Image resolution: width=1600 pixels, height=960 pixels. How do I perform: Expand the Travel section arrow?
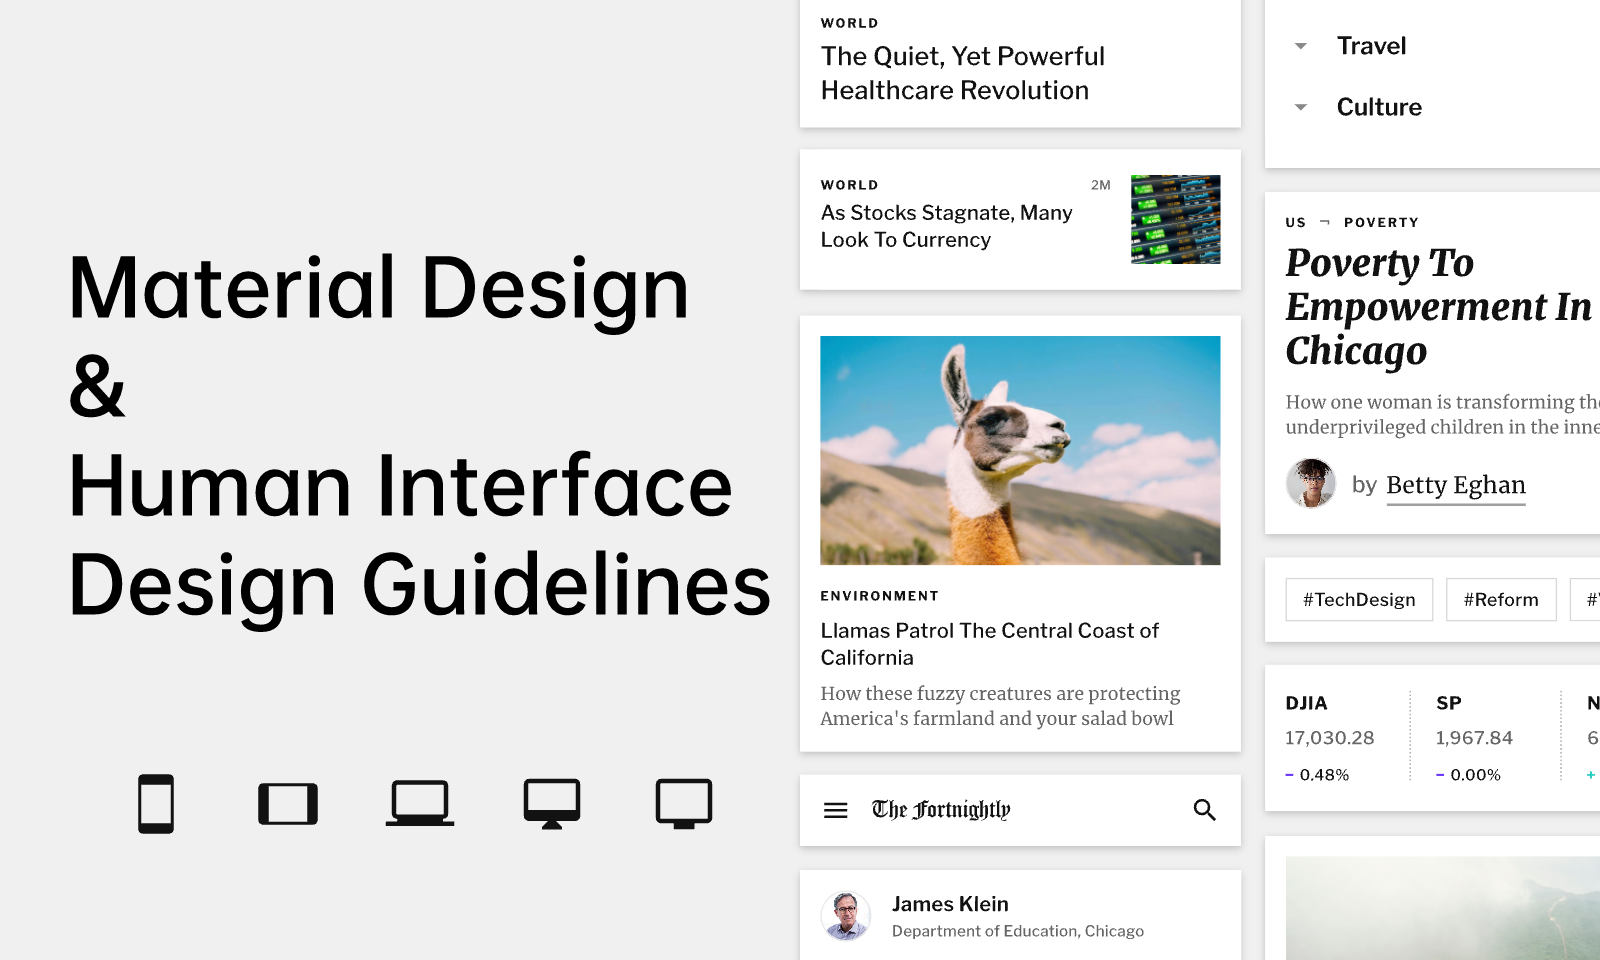[x=1301, y=46]
